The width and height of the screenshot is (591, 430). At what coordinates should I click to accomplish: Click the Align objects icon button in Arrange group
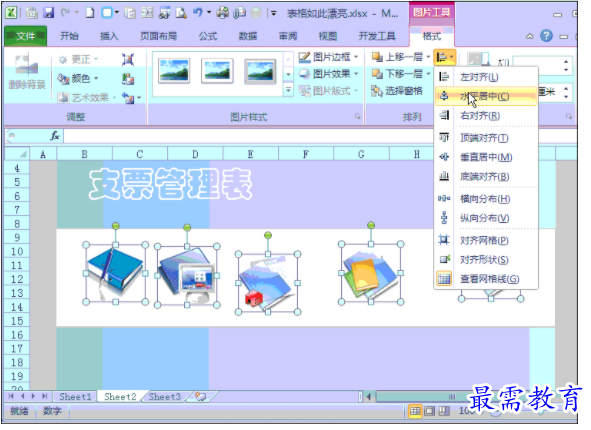[x=444, y=58]
